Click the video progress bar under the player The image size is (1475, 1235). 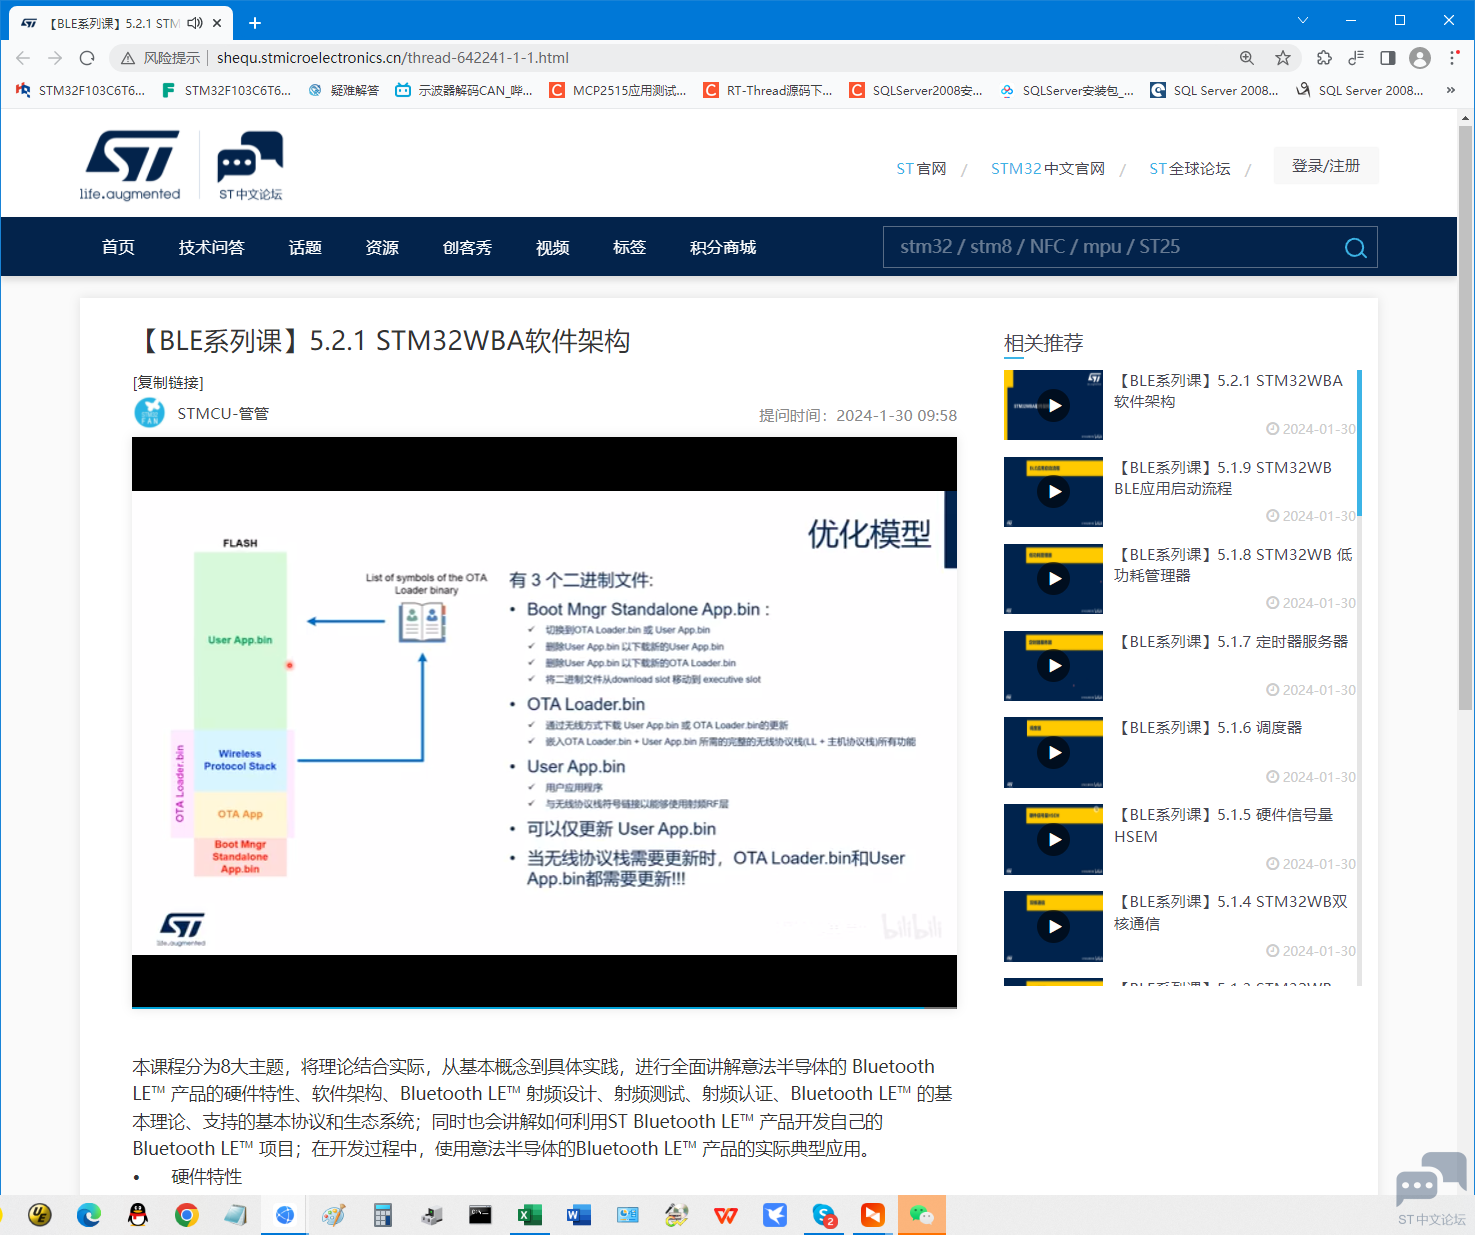[544, 1007]
